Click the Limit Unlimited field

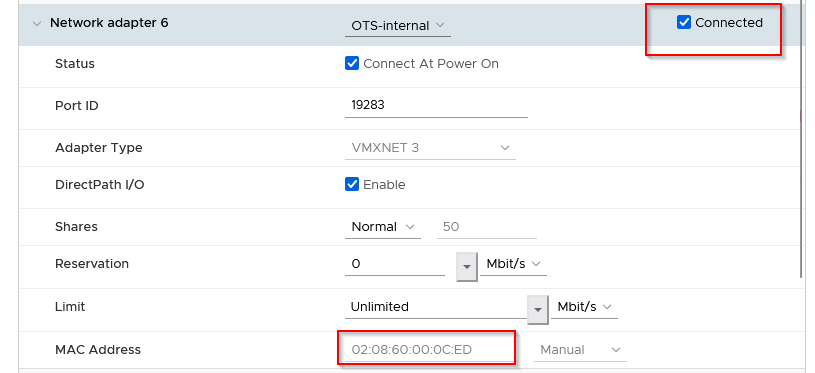[x=436, y=307]
